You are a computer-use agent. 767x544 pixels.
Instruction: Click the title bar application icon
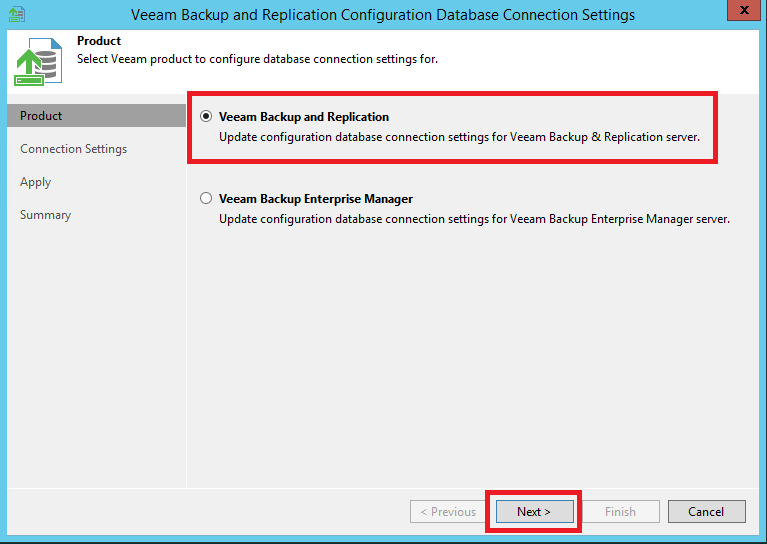pyautogui.click(x=17, y=14)
